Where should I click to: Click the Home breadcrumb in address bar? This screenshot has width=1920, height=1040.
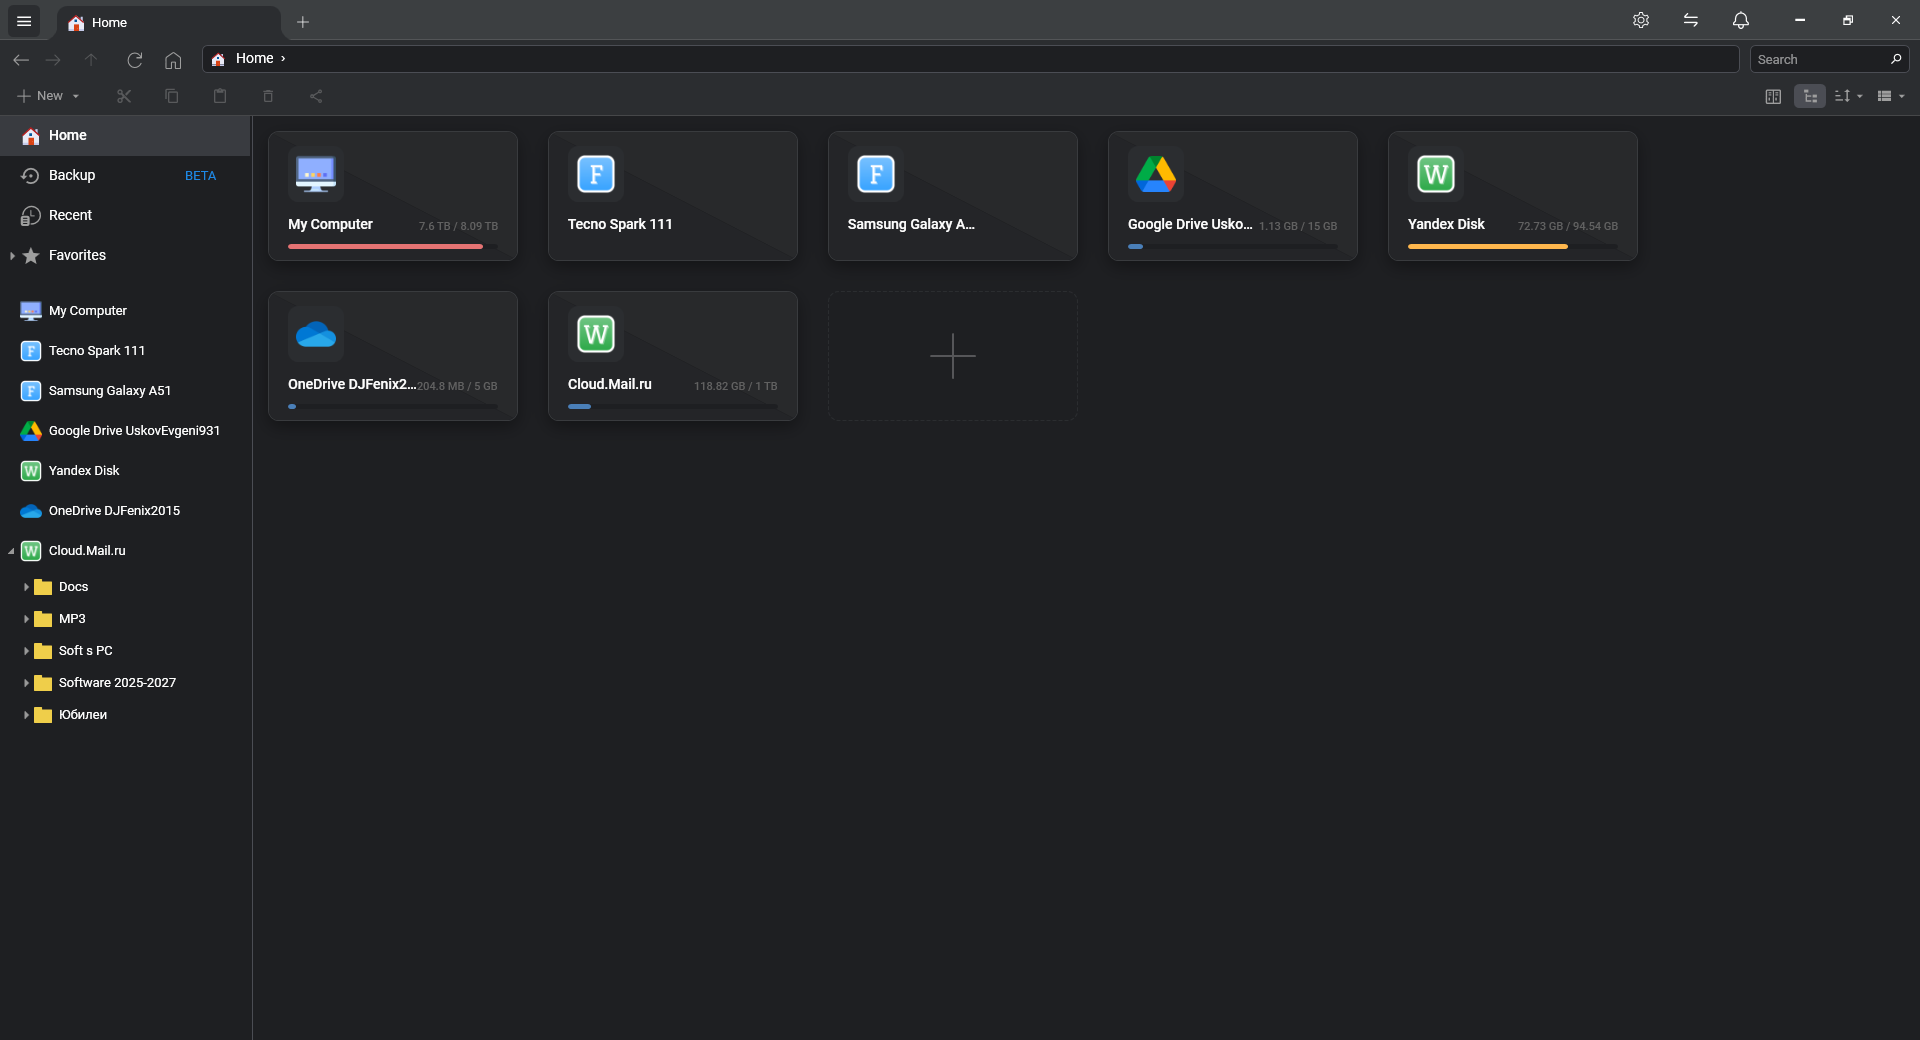pos(254,59)
